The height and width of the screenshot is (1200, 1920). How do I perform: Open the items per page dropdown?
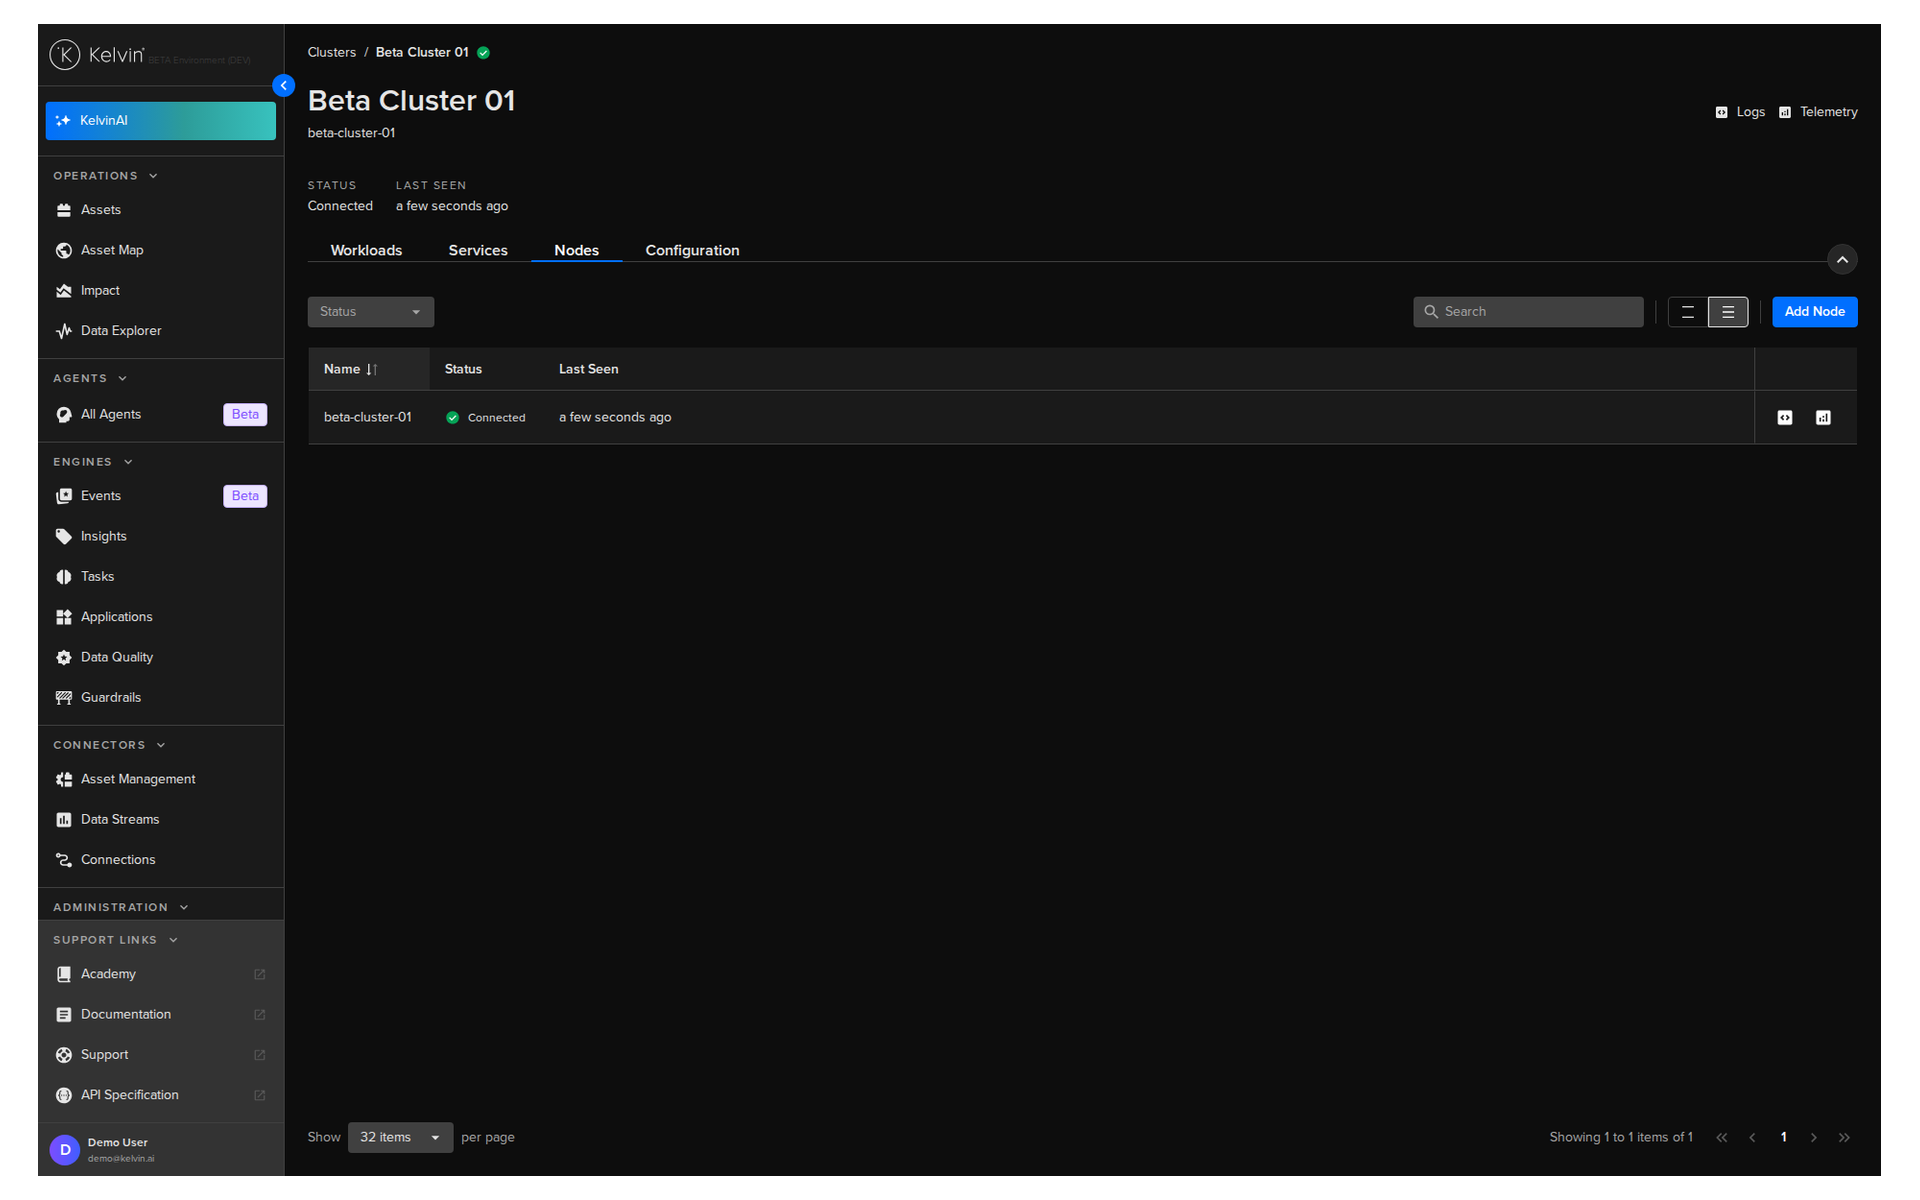(400, 1137)
